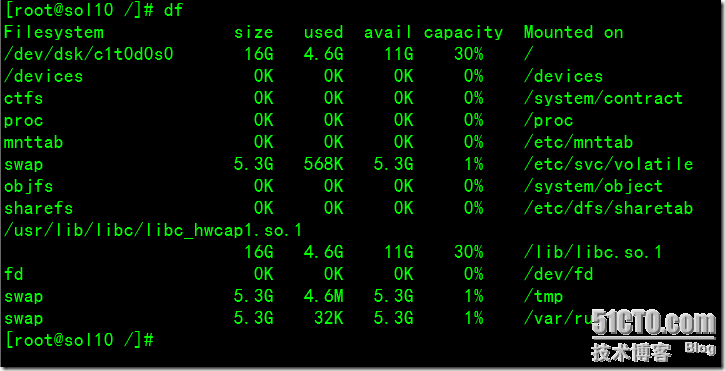Click the /etc/svc/volatile mount point

(608, 164)
